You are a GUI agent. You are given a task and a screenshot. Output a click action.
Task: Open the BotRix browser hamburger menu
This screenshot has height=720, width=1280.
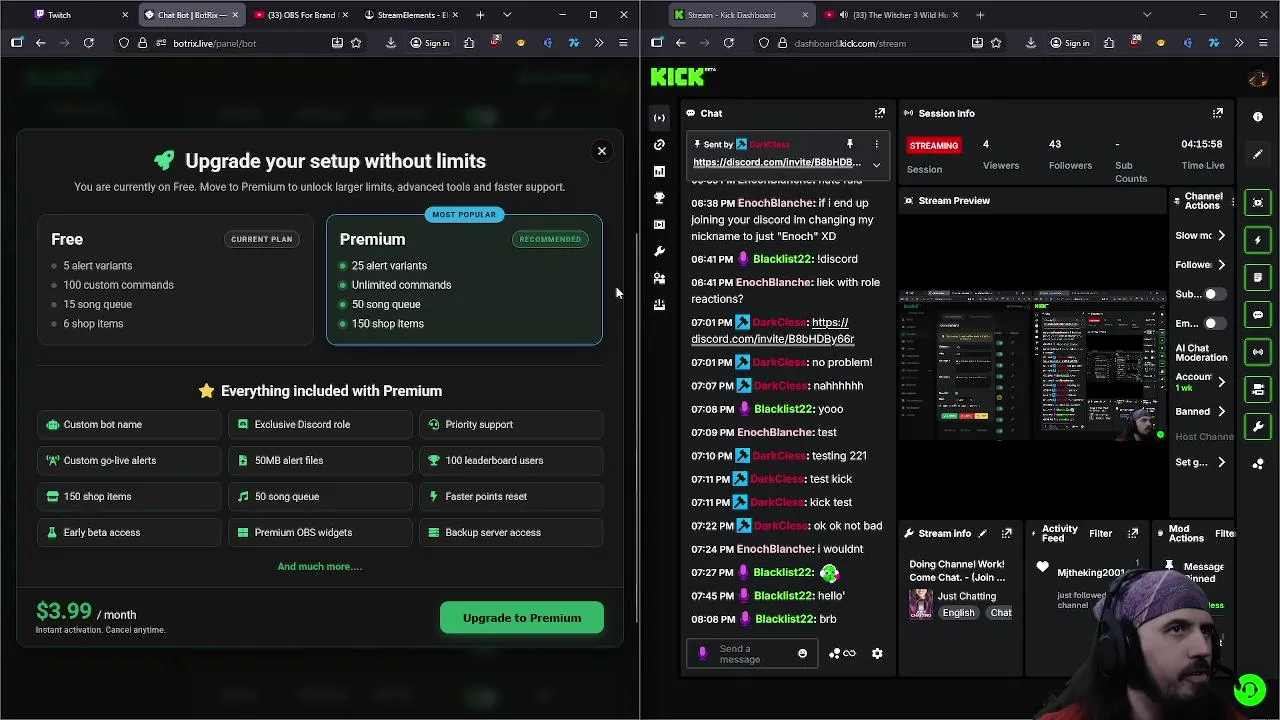[623, 43]
